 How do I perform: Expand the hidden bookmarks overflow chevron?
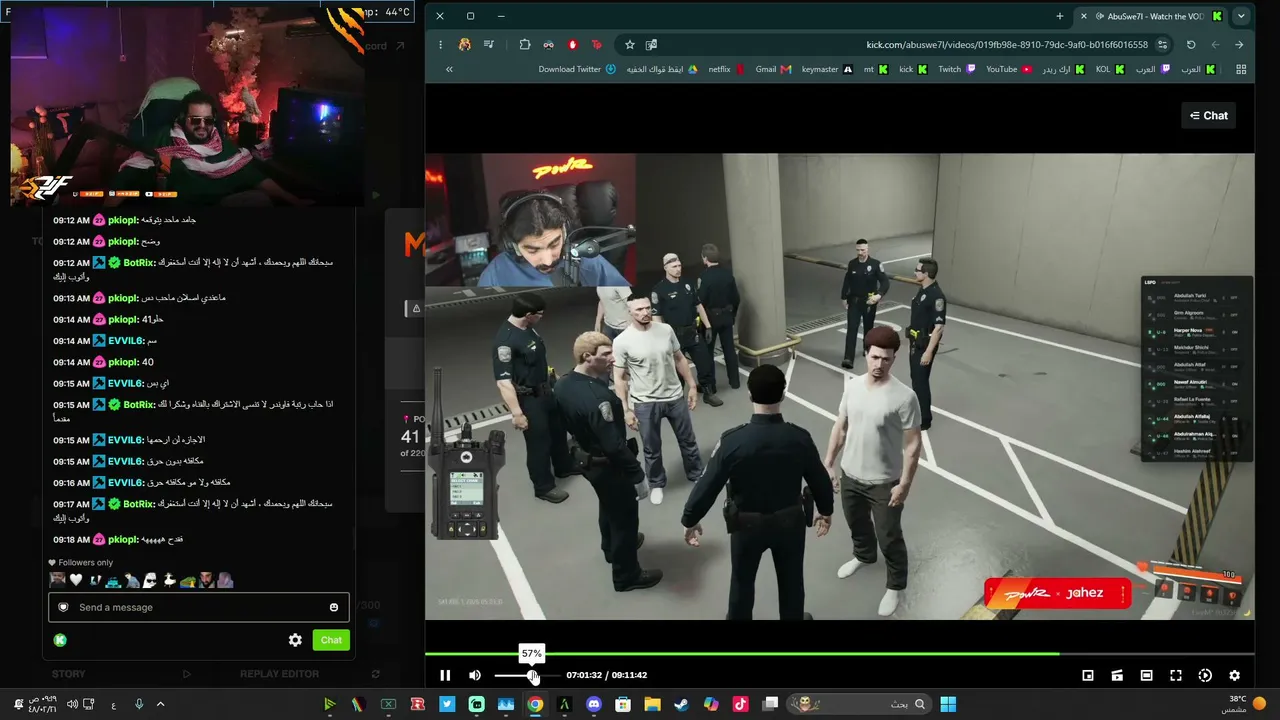point(449,69)
